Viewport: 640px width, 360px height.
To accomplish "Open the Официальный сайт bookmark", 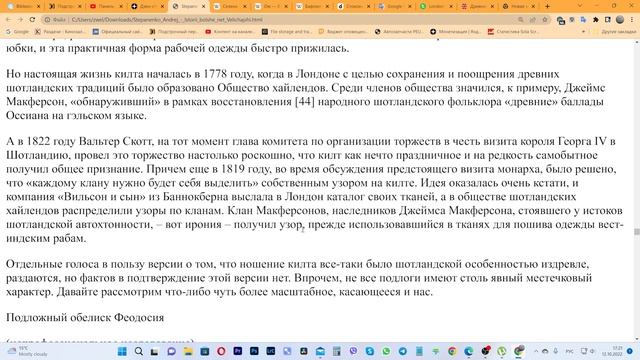I will pyautogui.click(x=118, y=31).
